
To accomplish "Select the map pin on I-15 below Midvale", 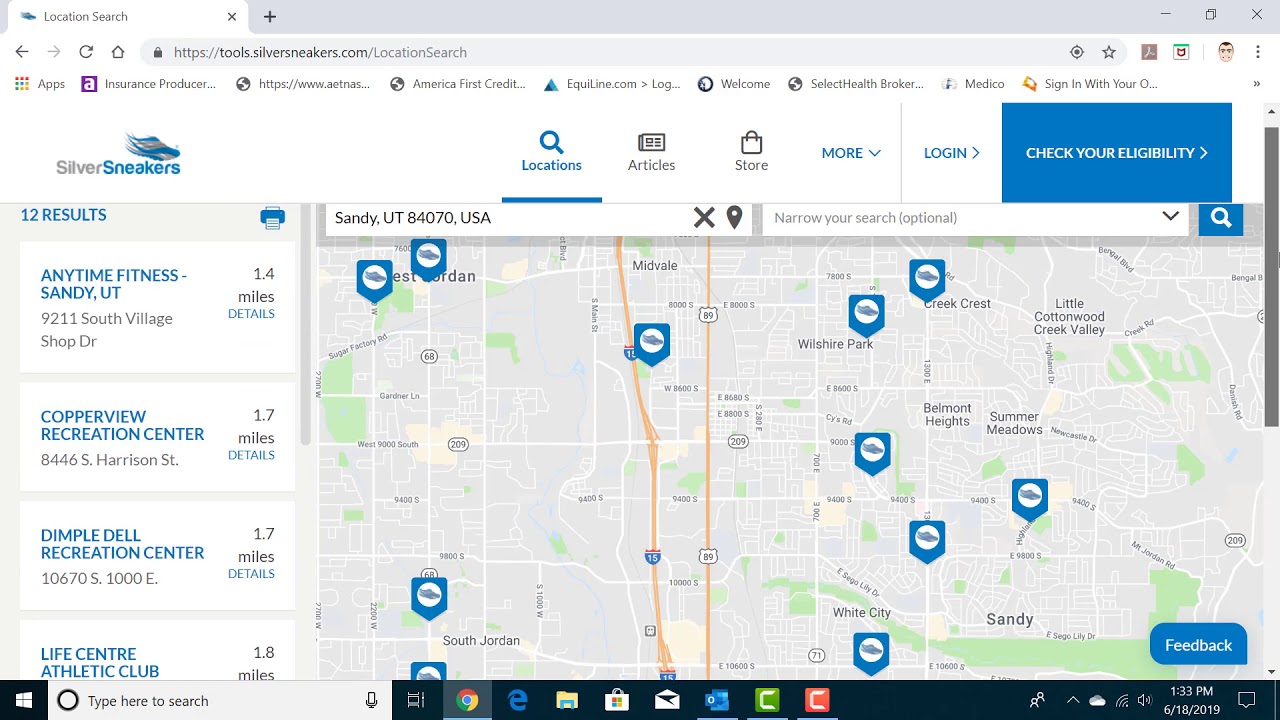I will tap(652, 343).
